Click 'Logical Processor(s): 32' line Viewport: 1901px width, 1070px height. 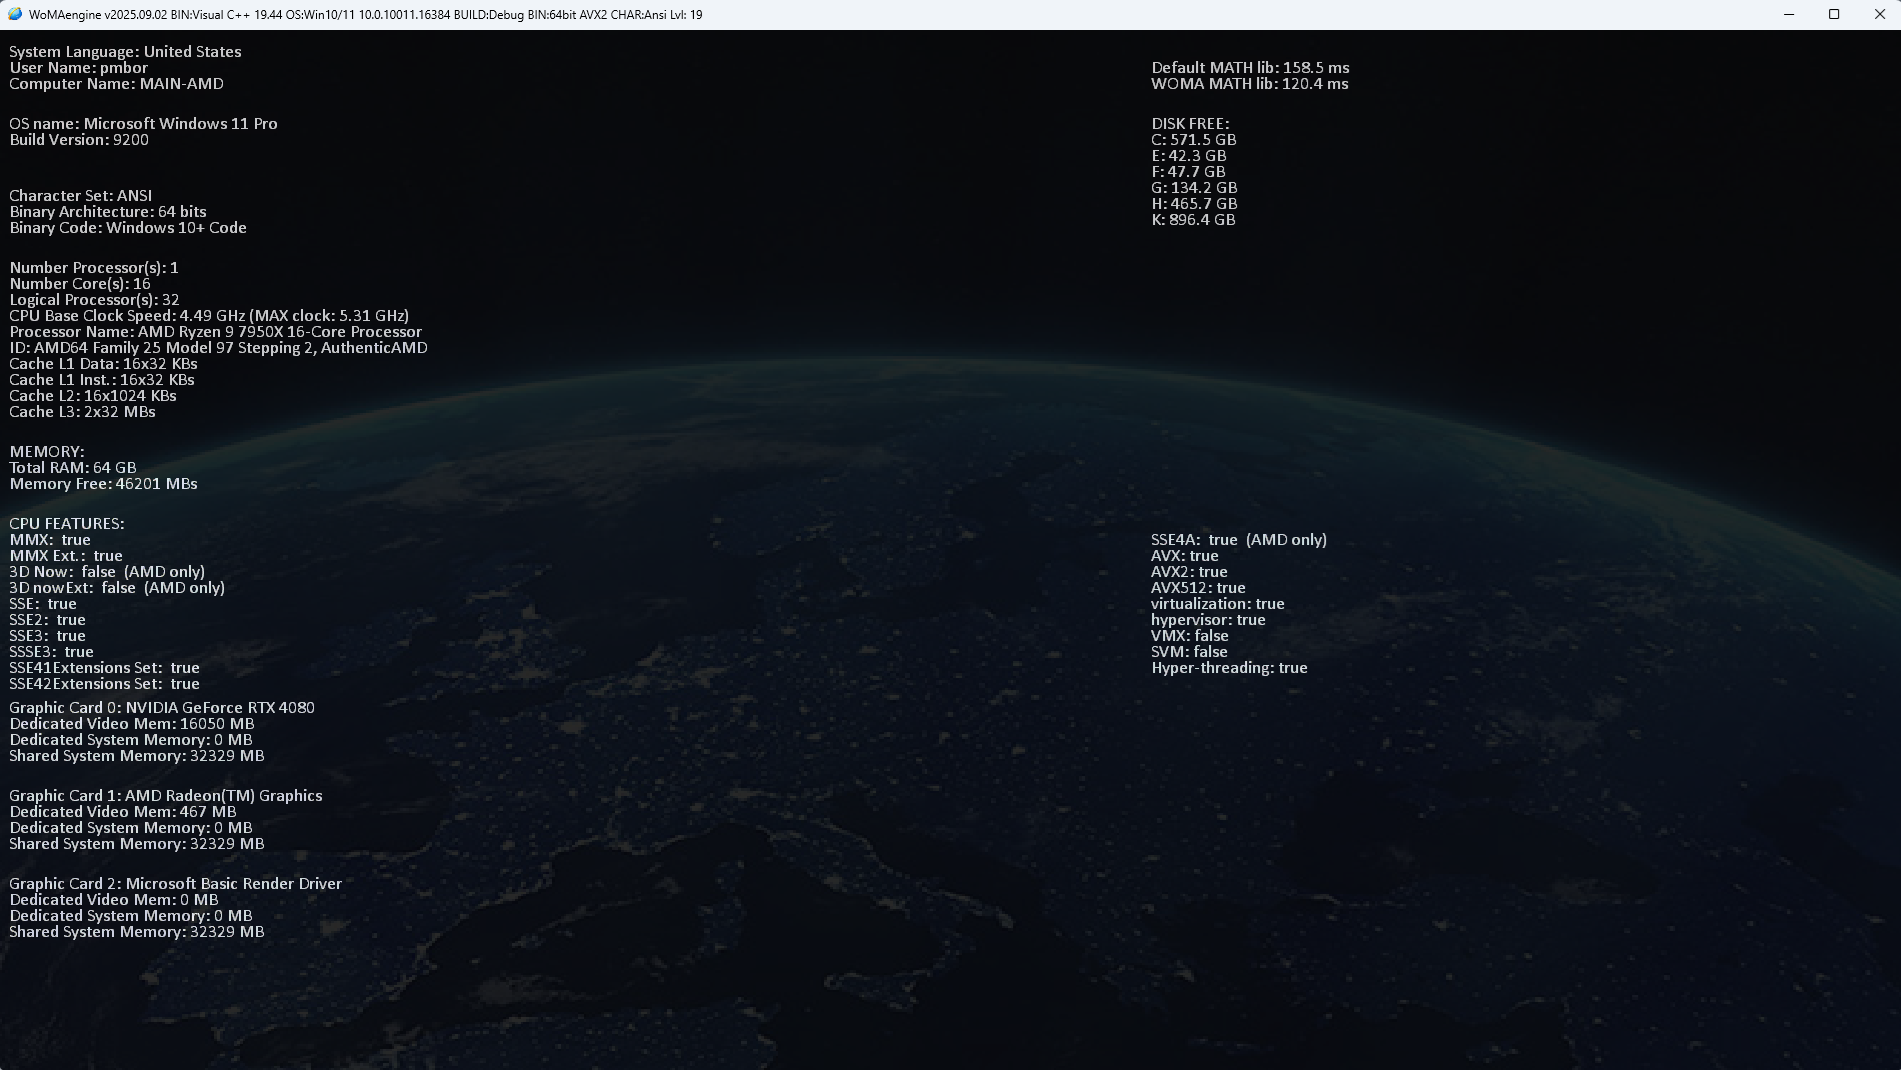click(94, 300)
